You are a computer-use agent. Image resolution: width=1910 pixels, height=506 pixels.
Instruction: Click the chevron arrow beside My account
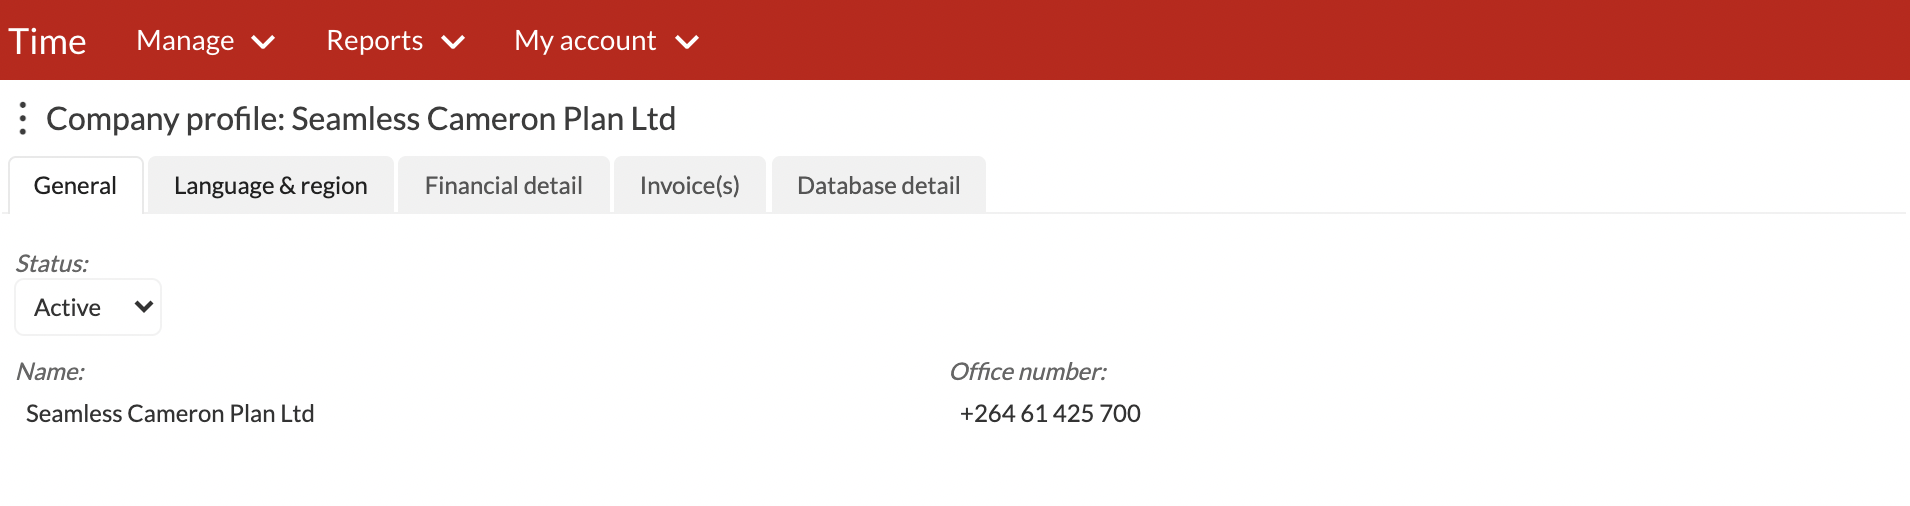pyautogui.click(x=687, y=42)
